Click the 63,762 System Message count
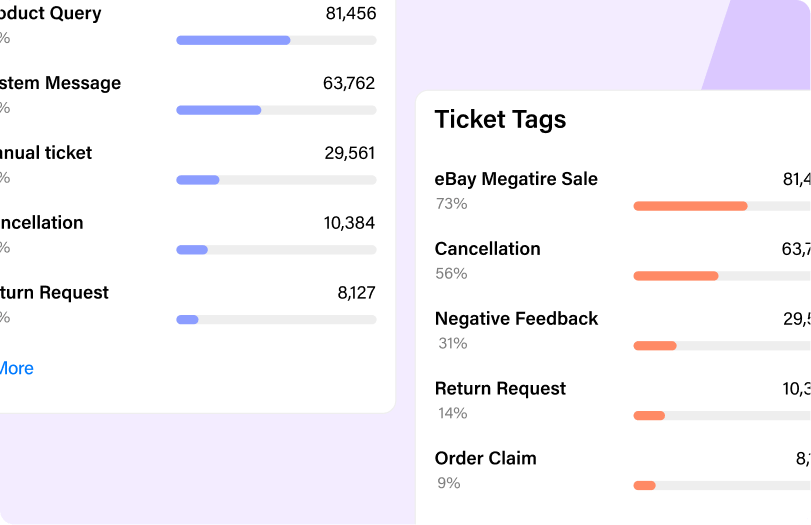Viewport: 811px width, 525px height. pos(348,83)
